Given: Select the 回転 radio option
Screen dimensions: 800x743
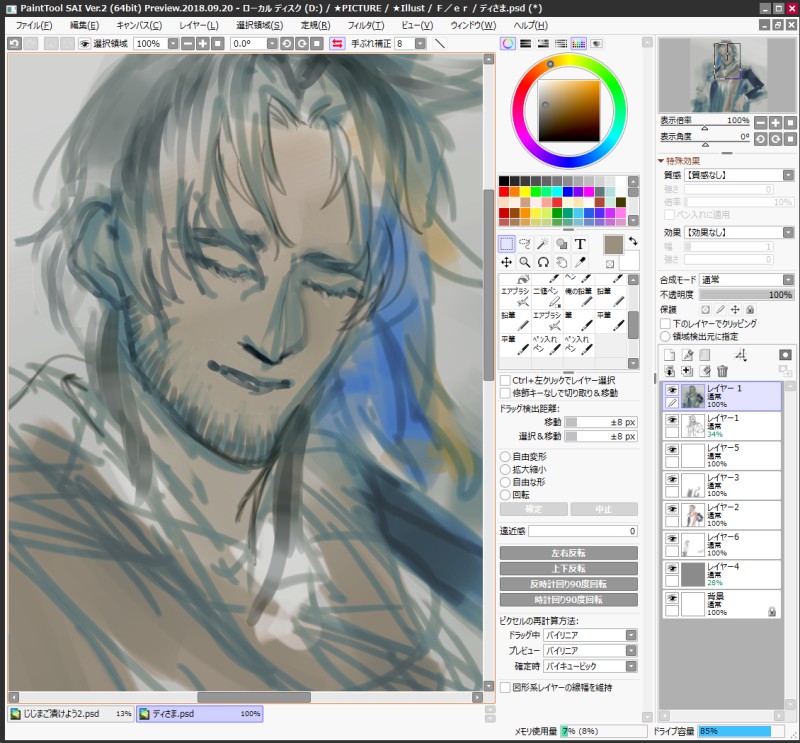Looking at the screenshot, I should click(x=505, y=494).
